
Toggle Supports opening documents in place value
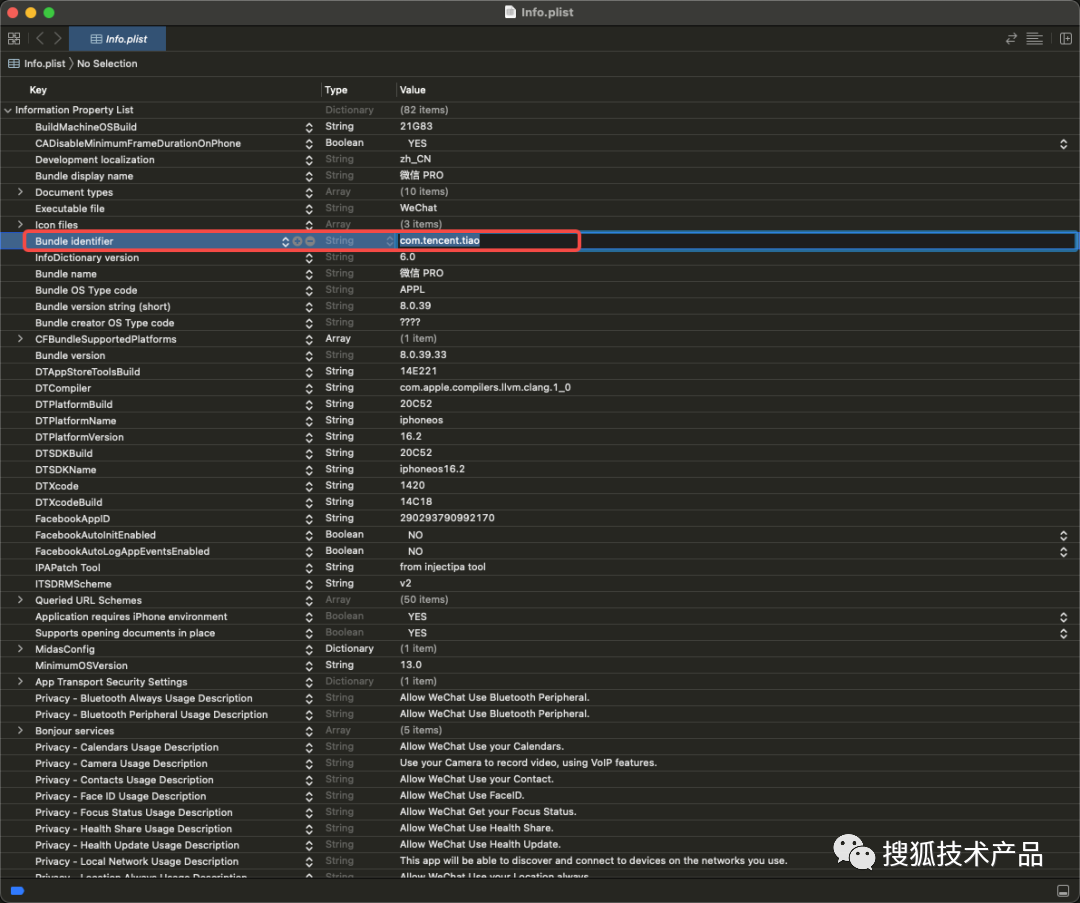tap(1063, 633)
